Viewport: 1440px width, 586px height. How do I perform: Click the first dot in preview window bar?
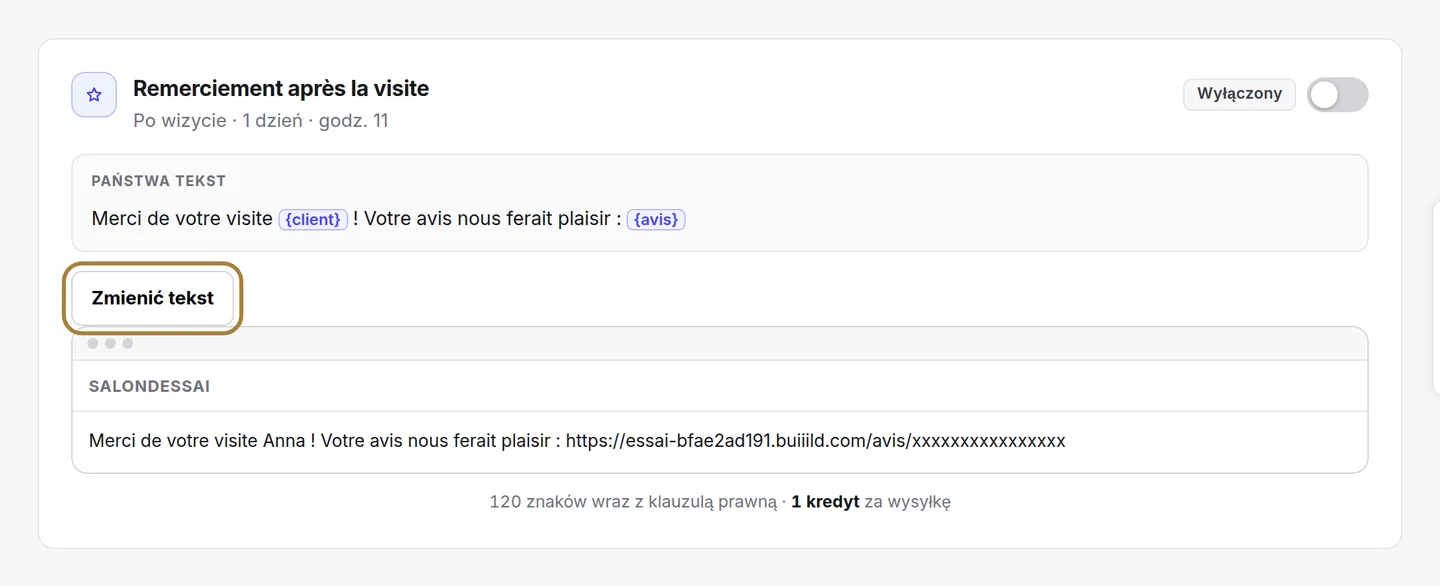coord(92,343)
